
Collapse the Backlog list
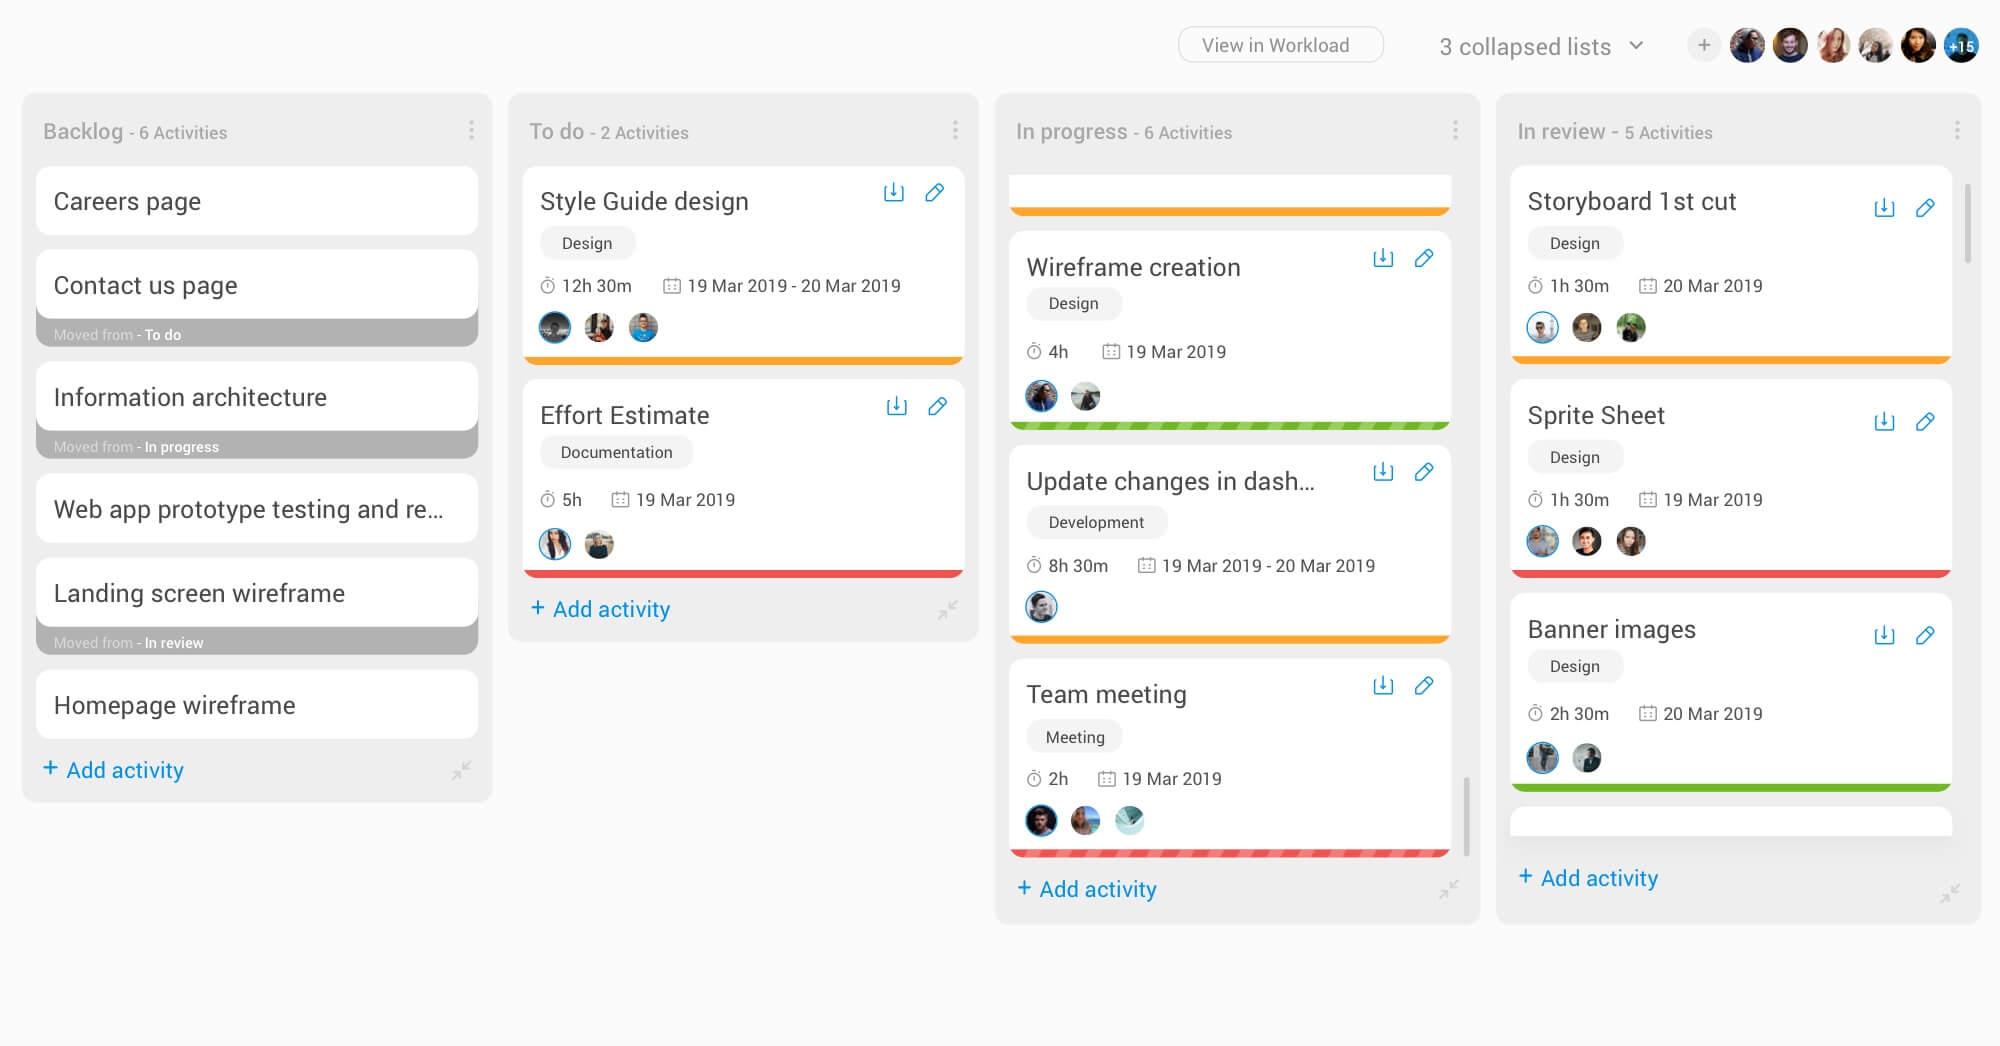pos(461,770)
